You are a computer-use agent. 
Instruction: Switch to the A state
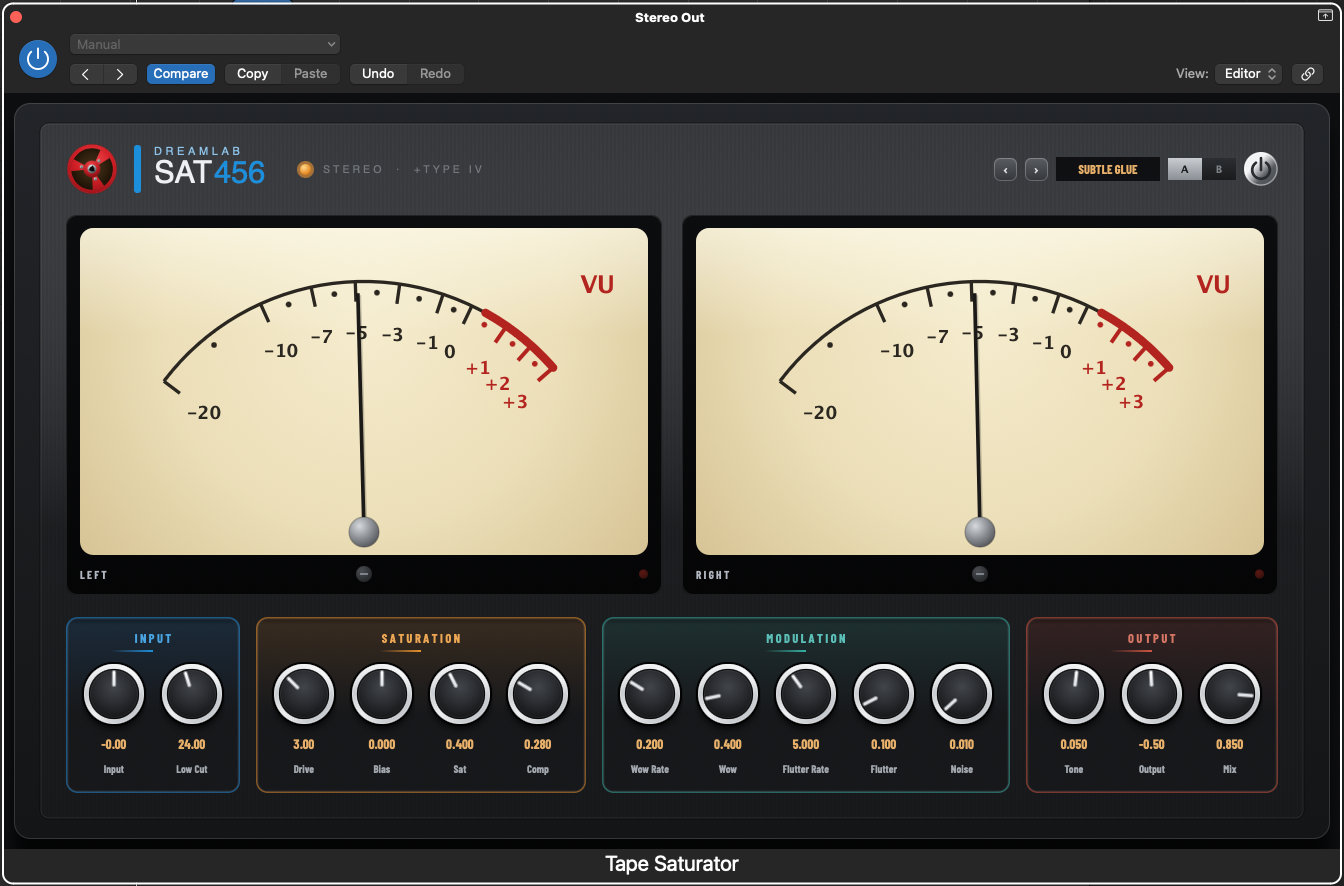1185,170
